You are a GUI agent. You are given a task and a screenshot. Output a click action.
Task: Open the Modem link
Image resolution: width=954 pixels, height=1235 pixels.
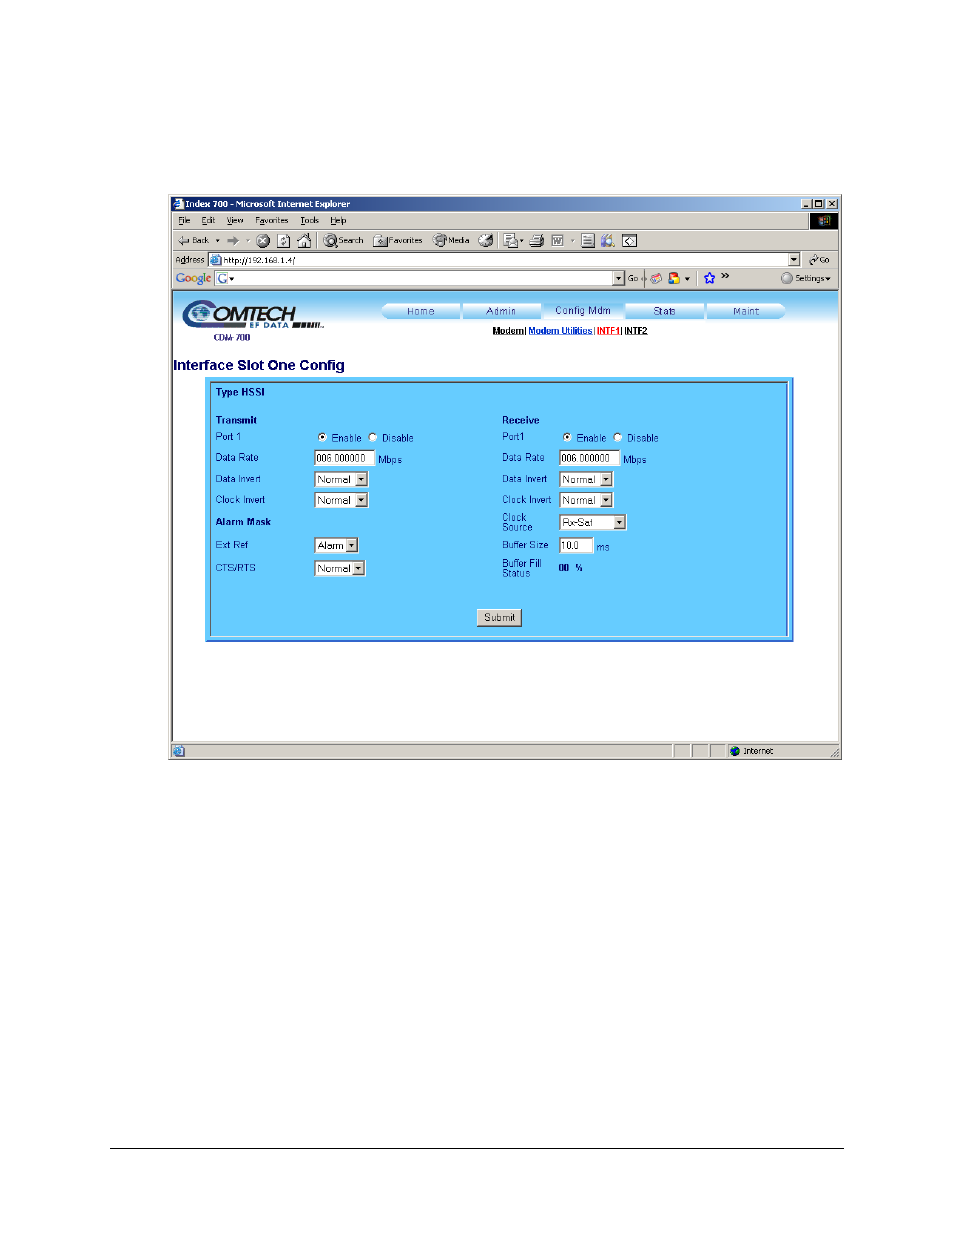coord(508,331)
